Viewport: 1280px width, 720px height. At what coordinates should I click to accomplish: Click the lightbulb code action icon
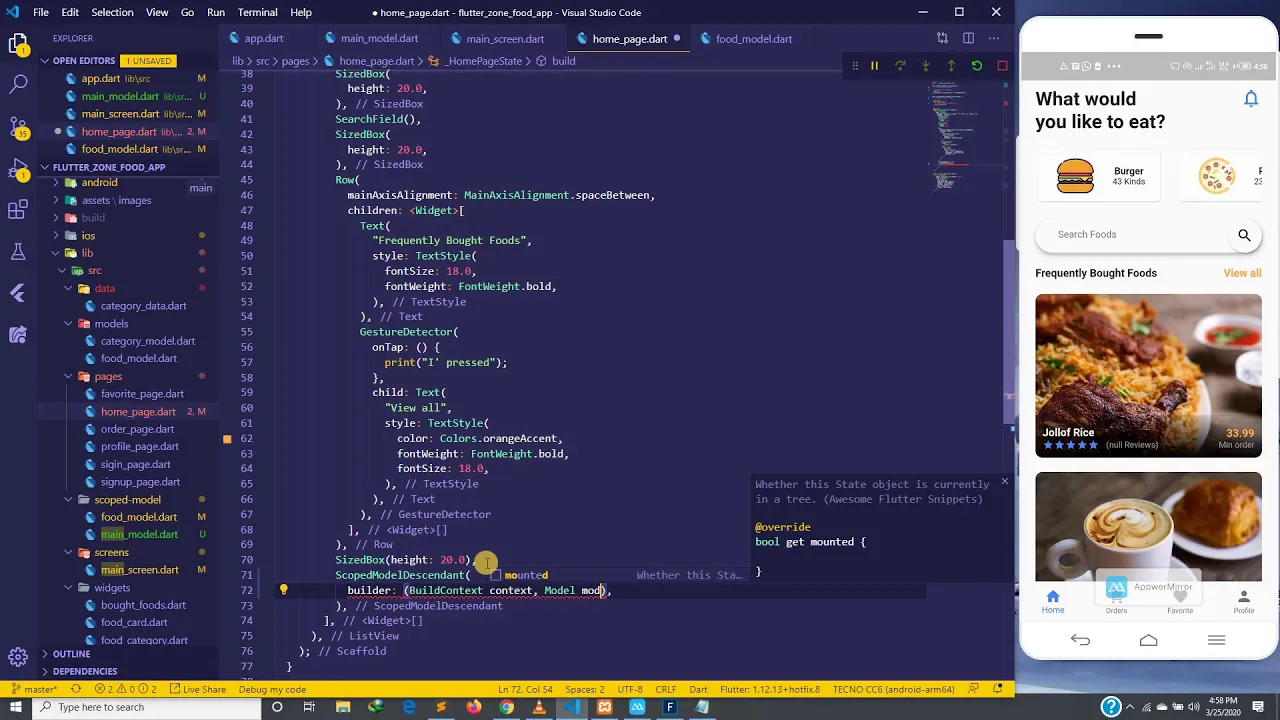(283, 590)
